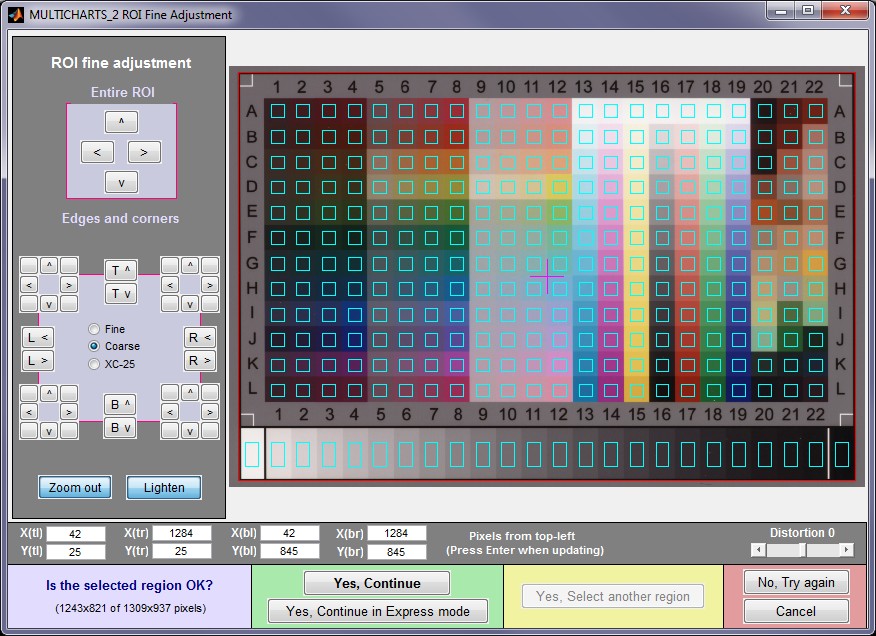Choose Yes, Continue in Express mode
This screenshot has height=636, width=876.
click(x=378, y=611)
